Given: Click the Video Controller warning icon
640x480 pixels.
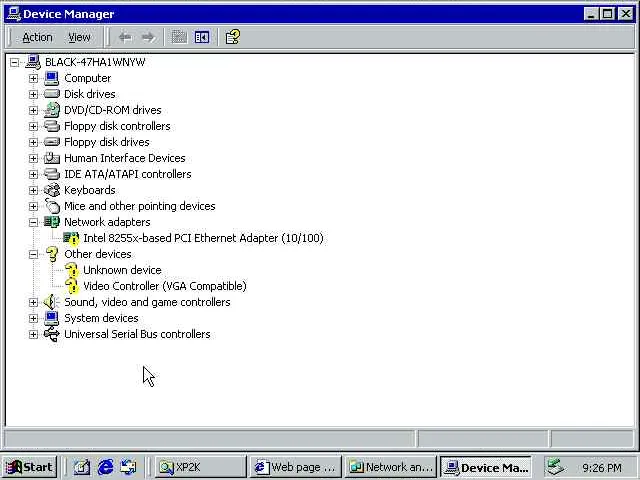Looking at the screenshot, I should click(x=71, y=286).
